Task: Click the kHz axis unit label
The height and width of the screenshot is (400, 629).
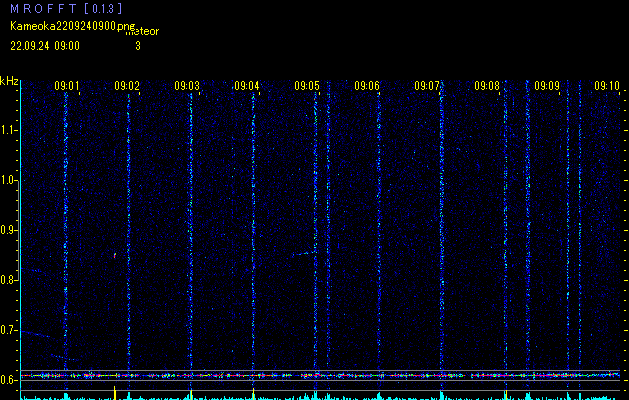Action: click(x=9, y=81)
